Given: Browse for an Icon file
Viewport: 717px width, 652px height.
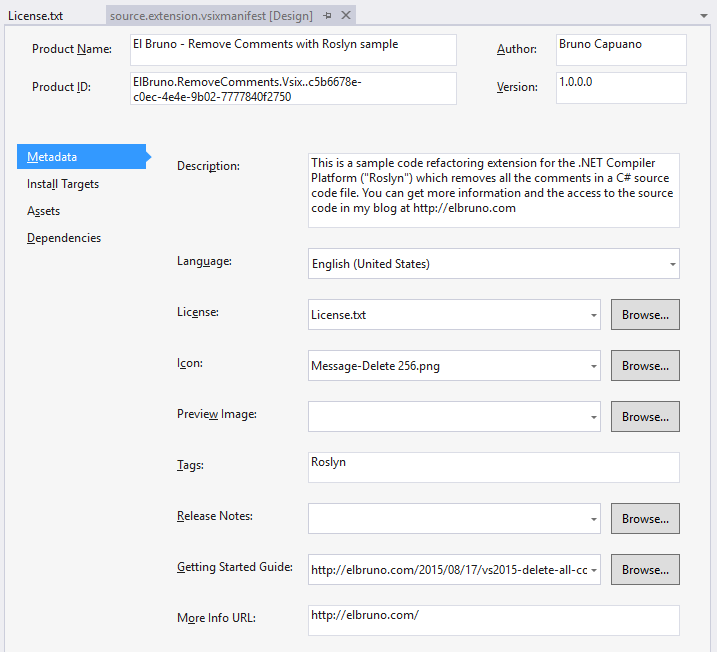Looking at the screenshot, I should point(645,366).
